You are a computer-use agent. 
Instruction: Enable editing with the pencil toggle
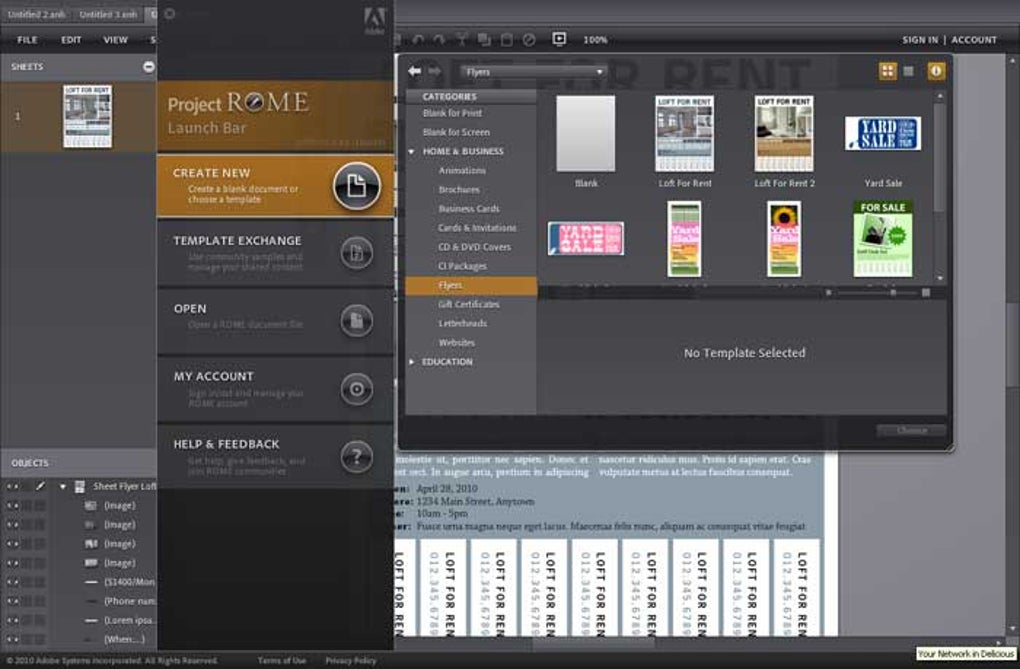point(42,484)
